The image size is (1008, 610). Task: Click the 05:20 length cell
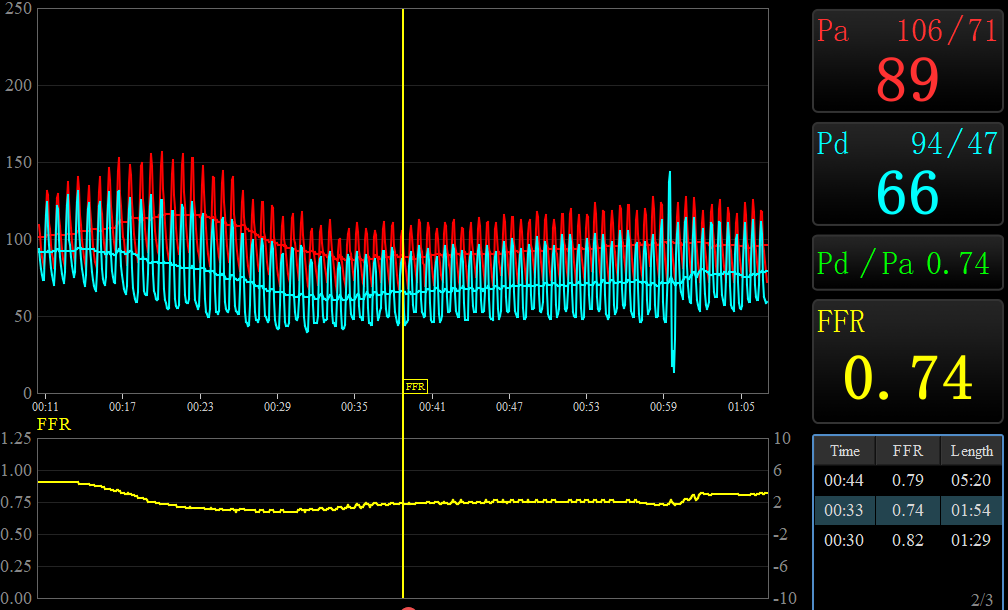point(971,480)
